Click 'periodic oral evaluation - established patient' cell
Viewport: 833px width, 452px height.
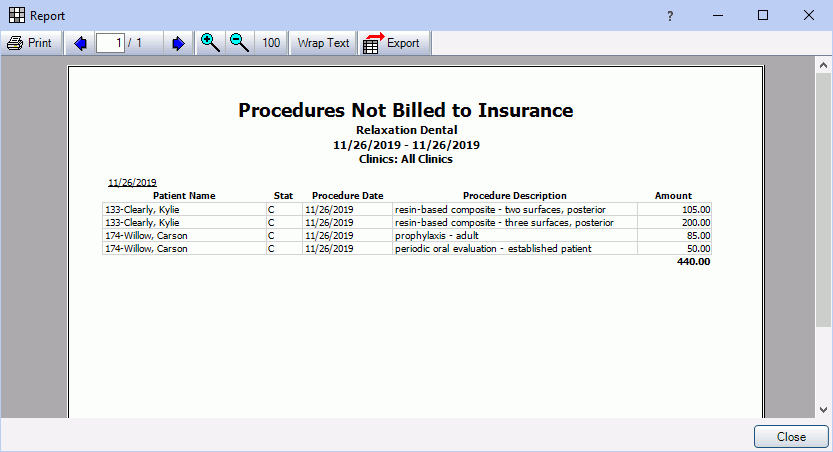coord(515,249)
